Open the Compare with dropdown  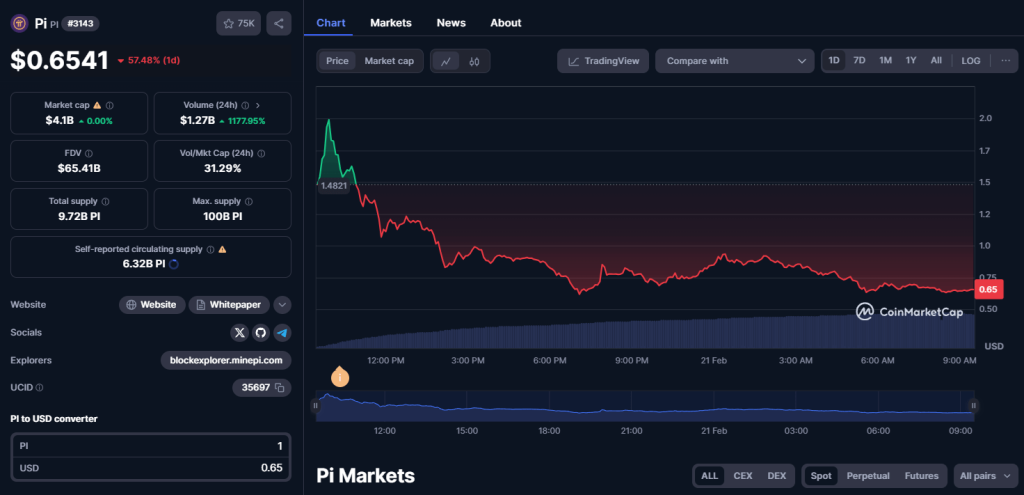click(x=735, y=61)
